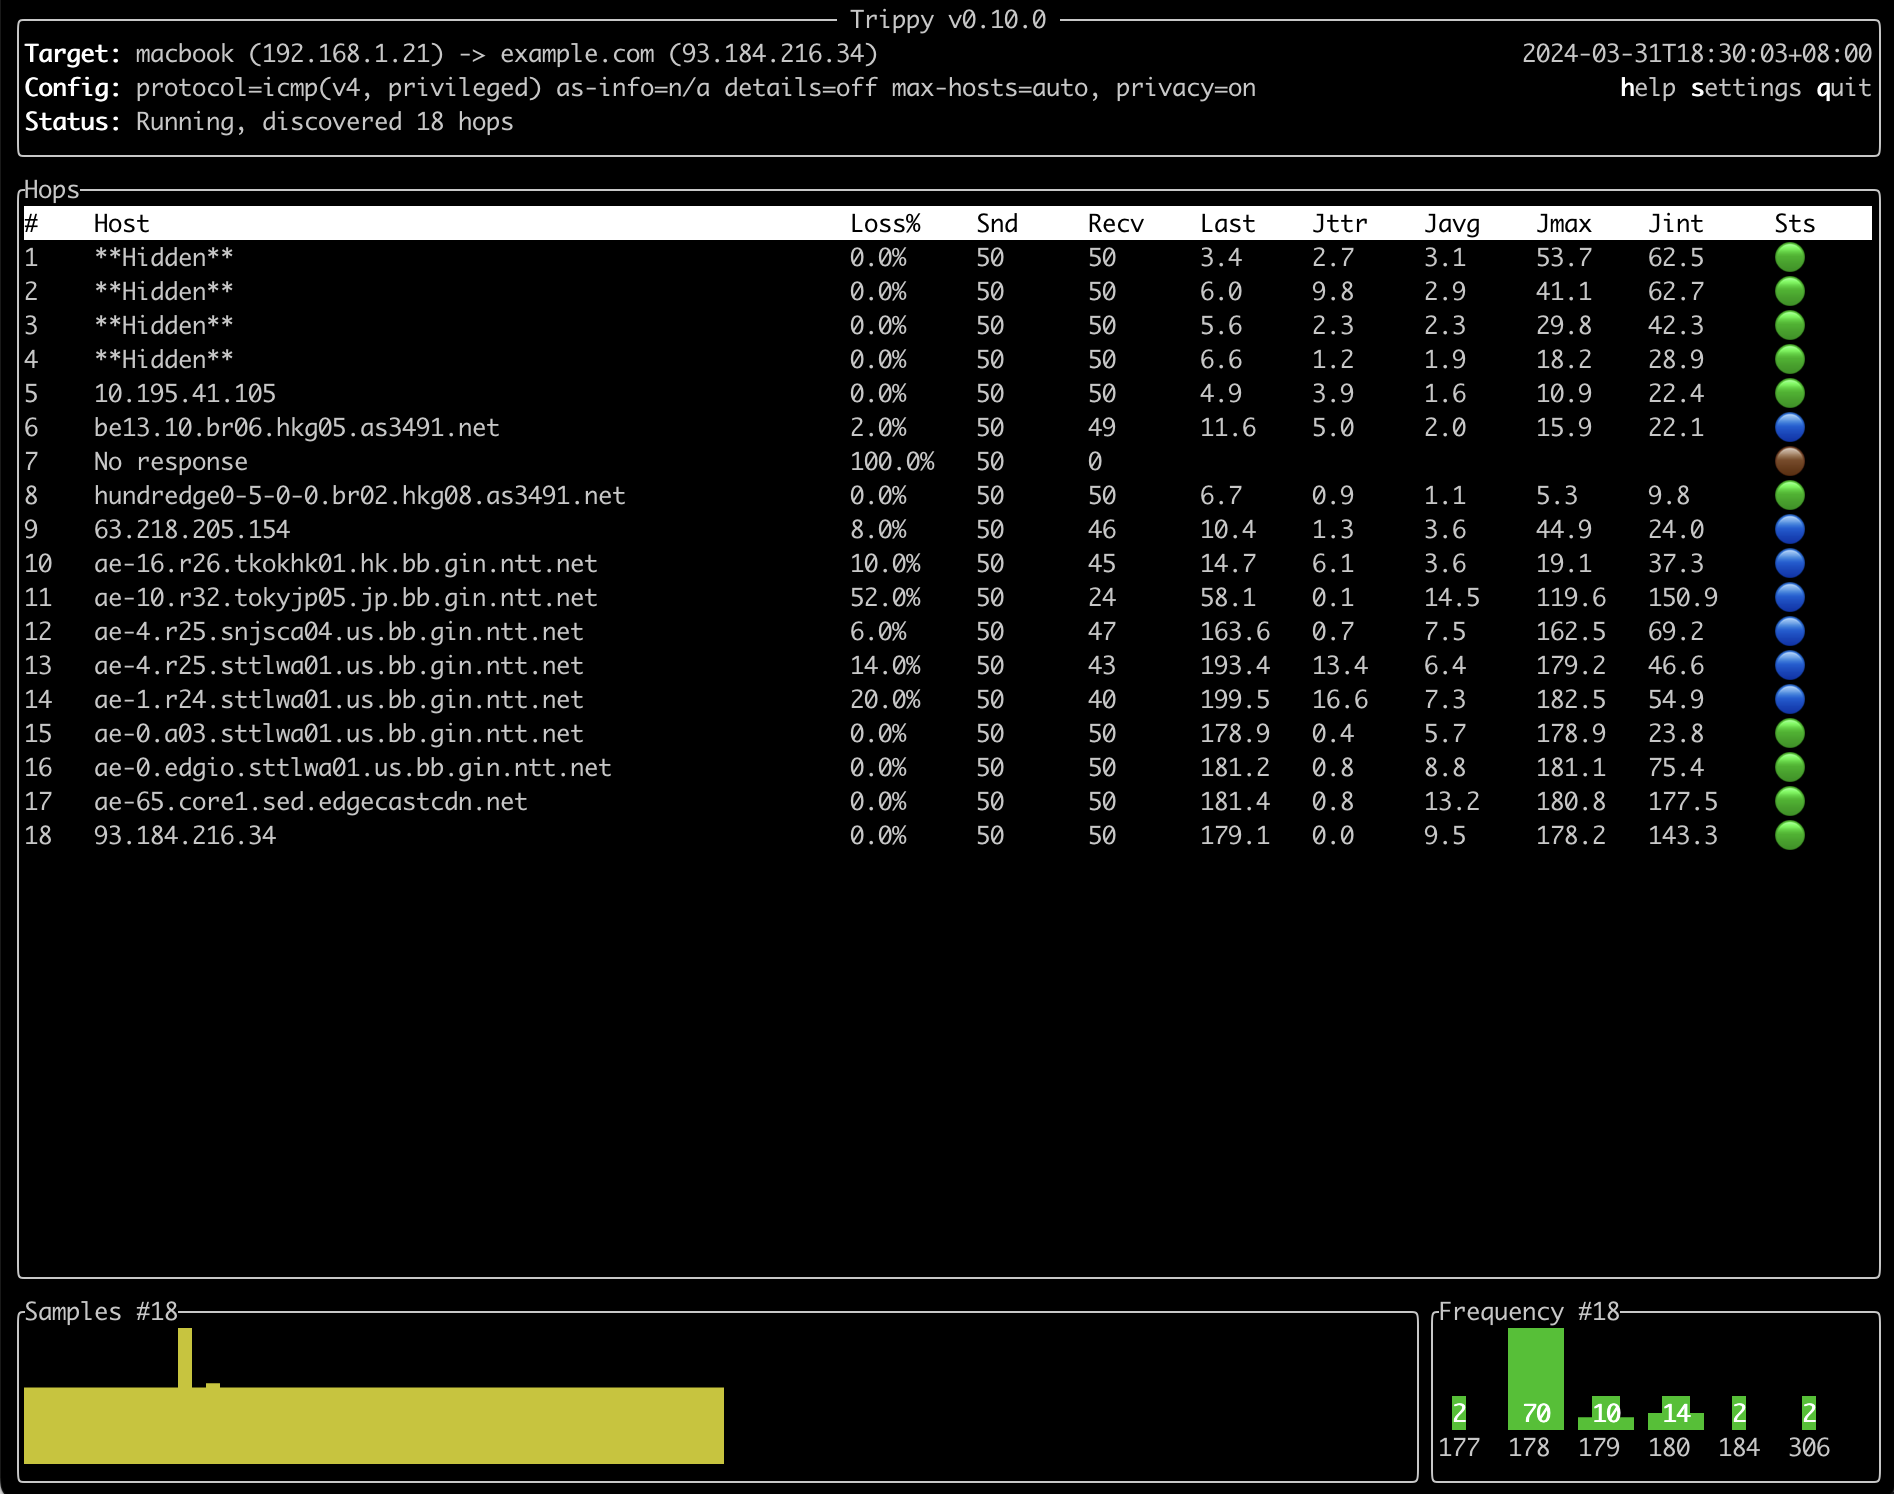
Task: Click the brown status dot on the No response row
Action: click(x=1789, y=462)
